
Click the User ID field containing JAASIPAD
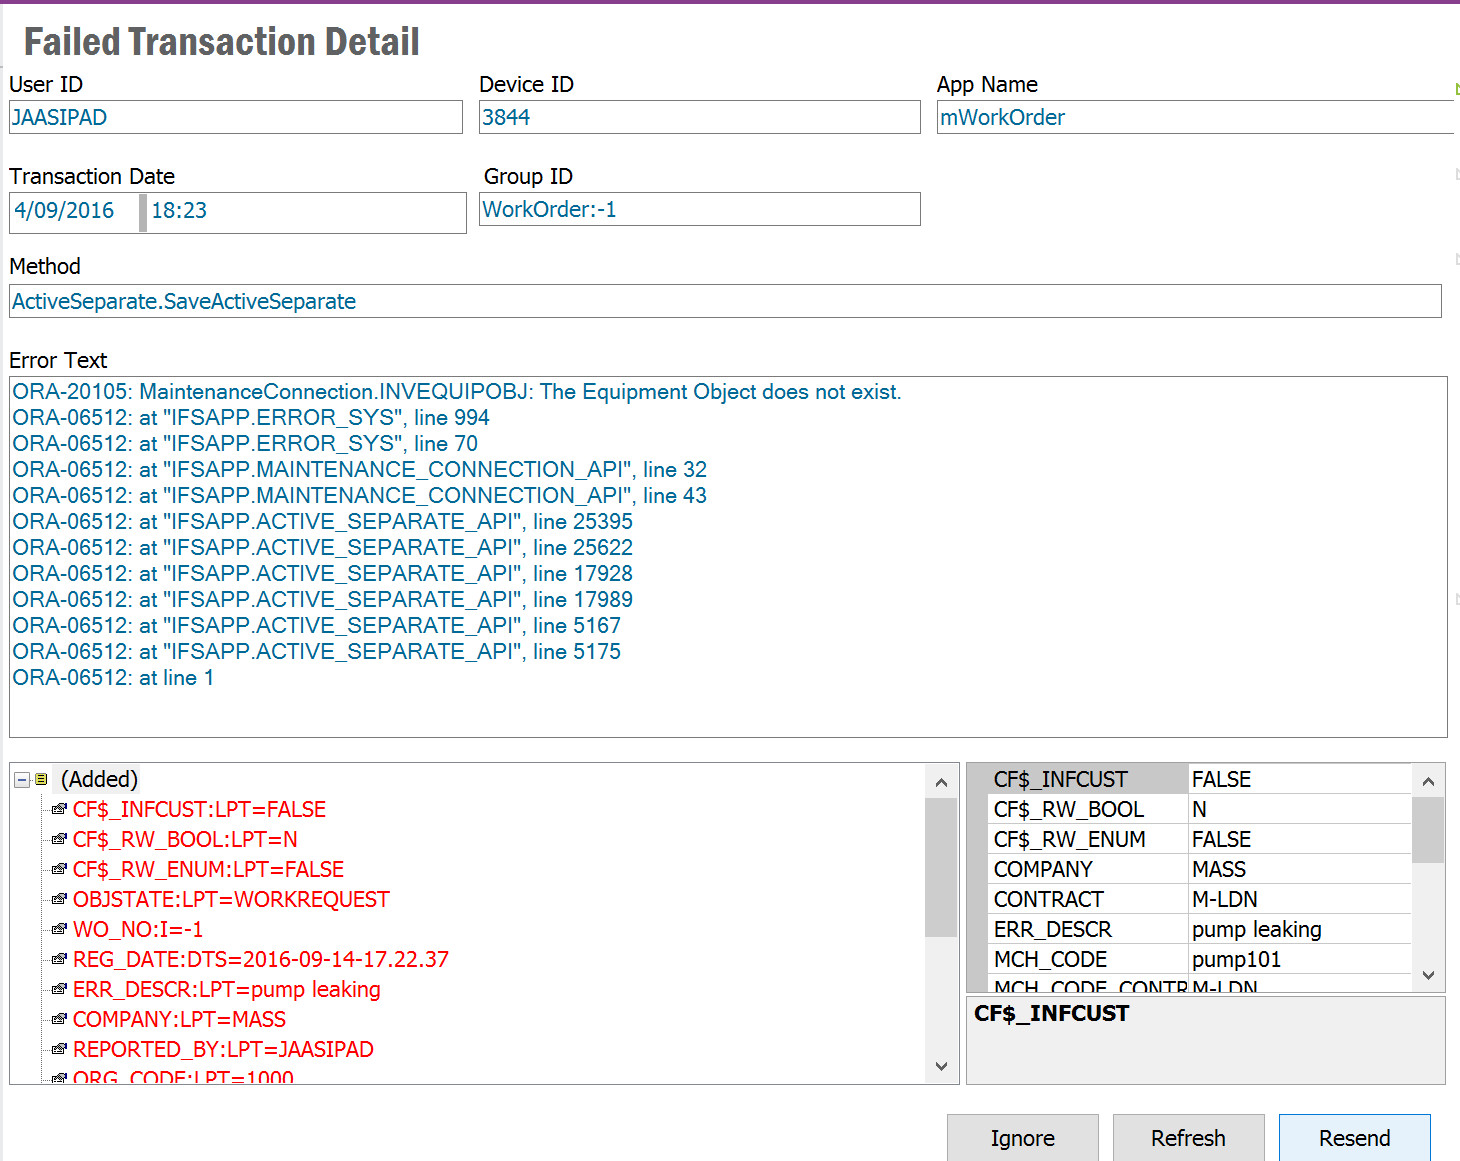[235, 117]
